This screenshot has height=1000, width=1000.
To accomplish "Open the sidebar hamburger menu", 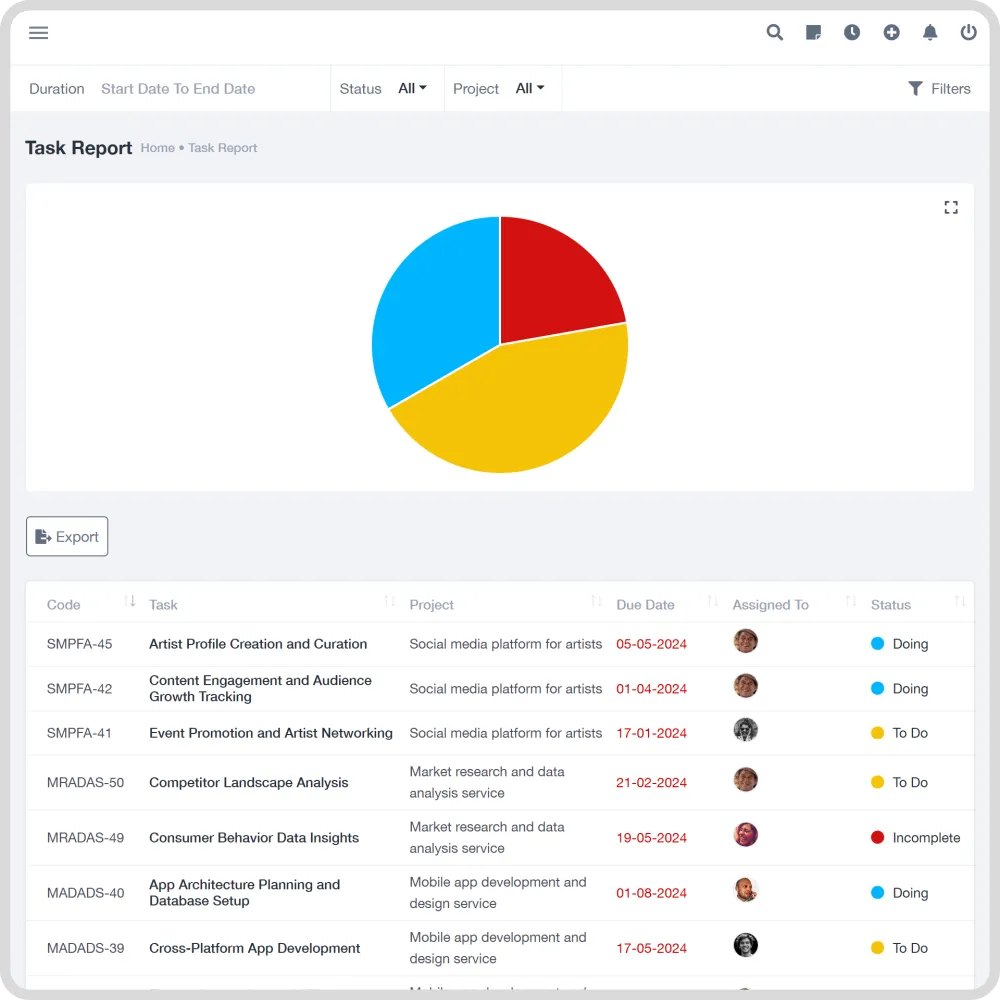I will pyautogui.click(x=38, y=32).
